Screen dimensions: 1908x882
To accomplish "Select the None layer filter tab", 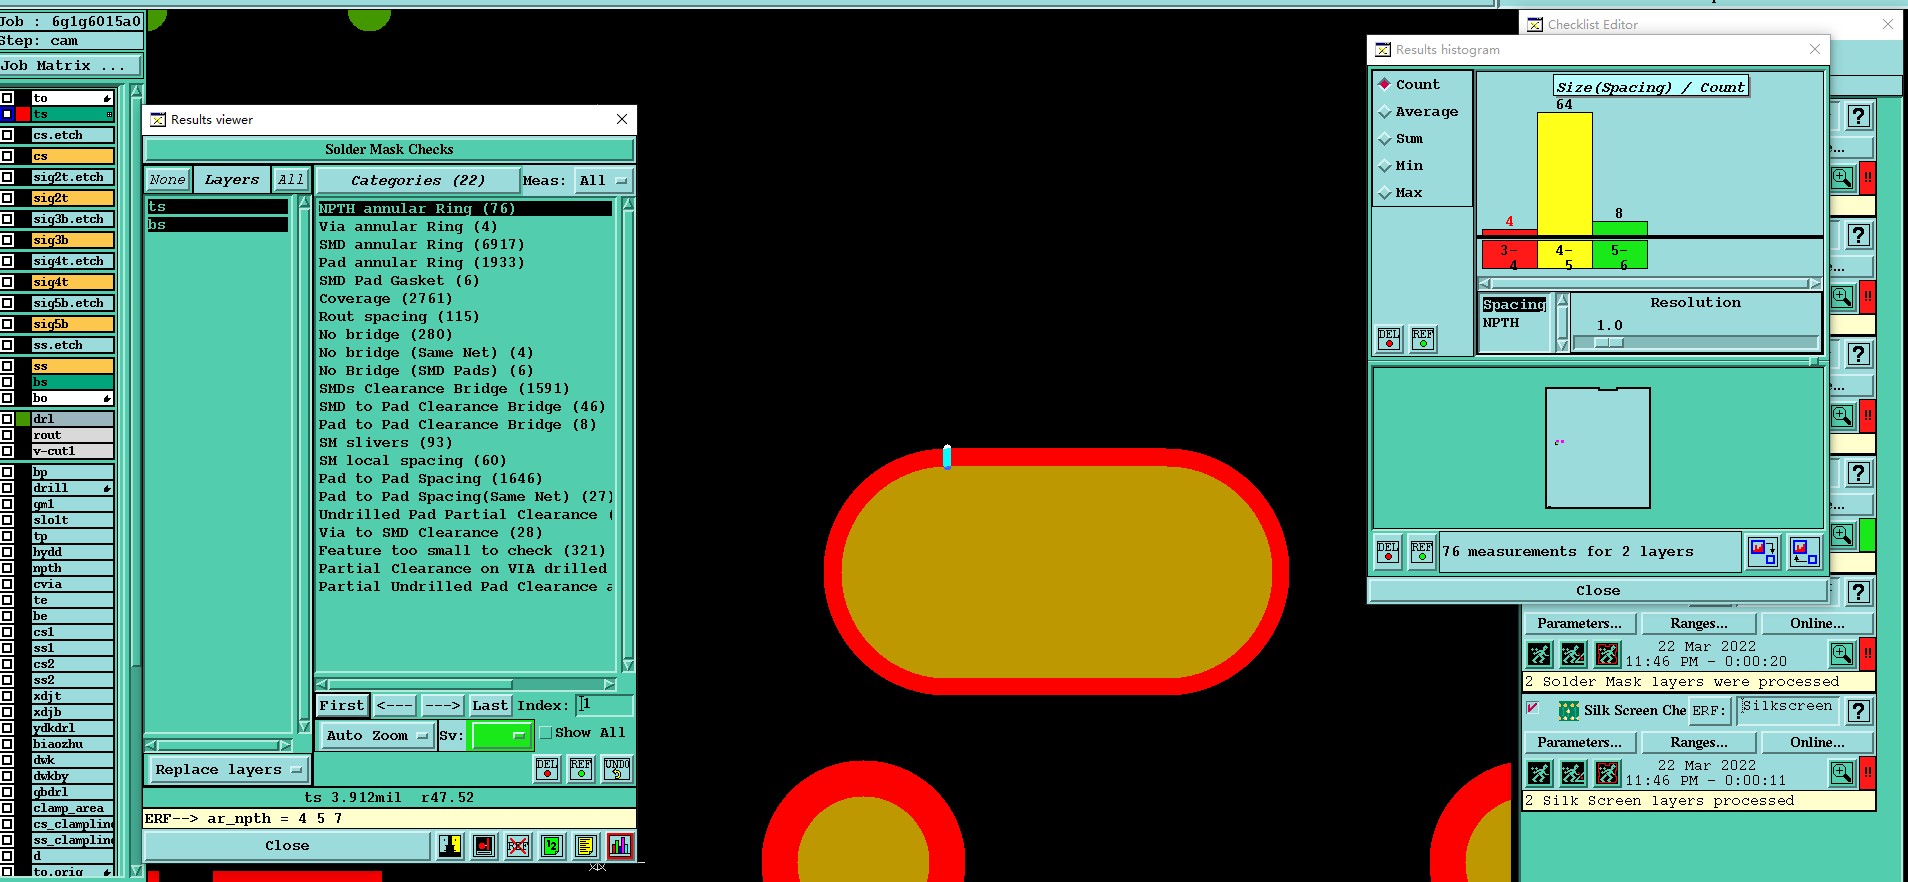I will pos(168,180).
